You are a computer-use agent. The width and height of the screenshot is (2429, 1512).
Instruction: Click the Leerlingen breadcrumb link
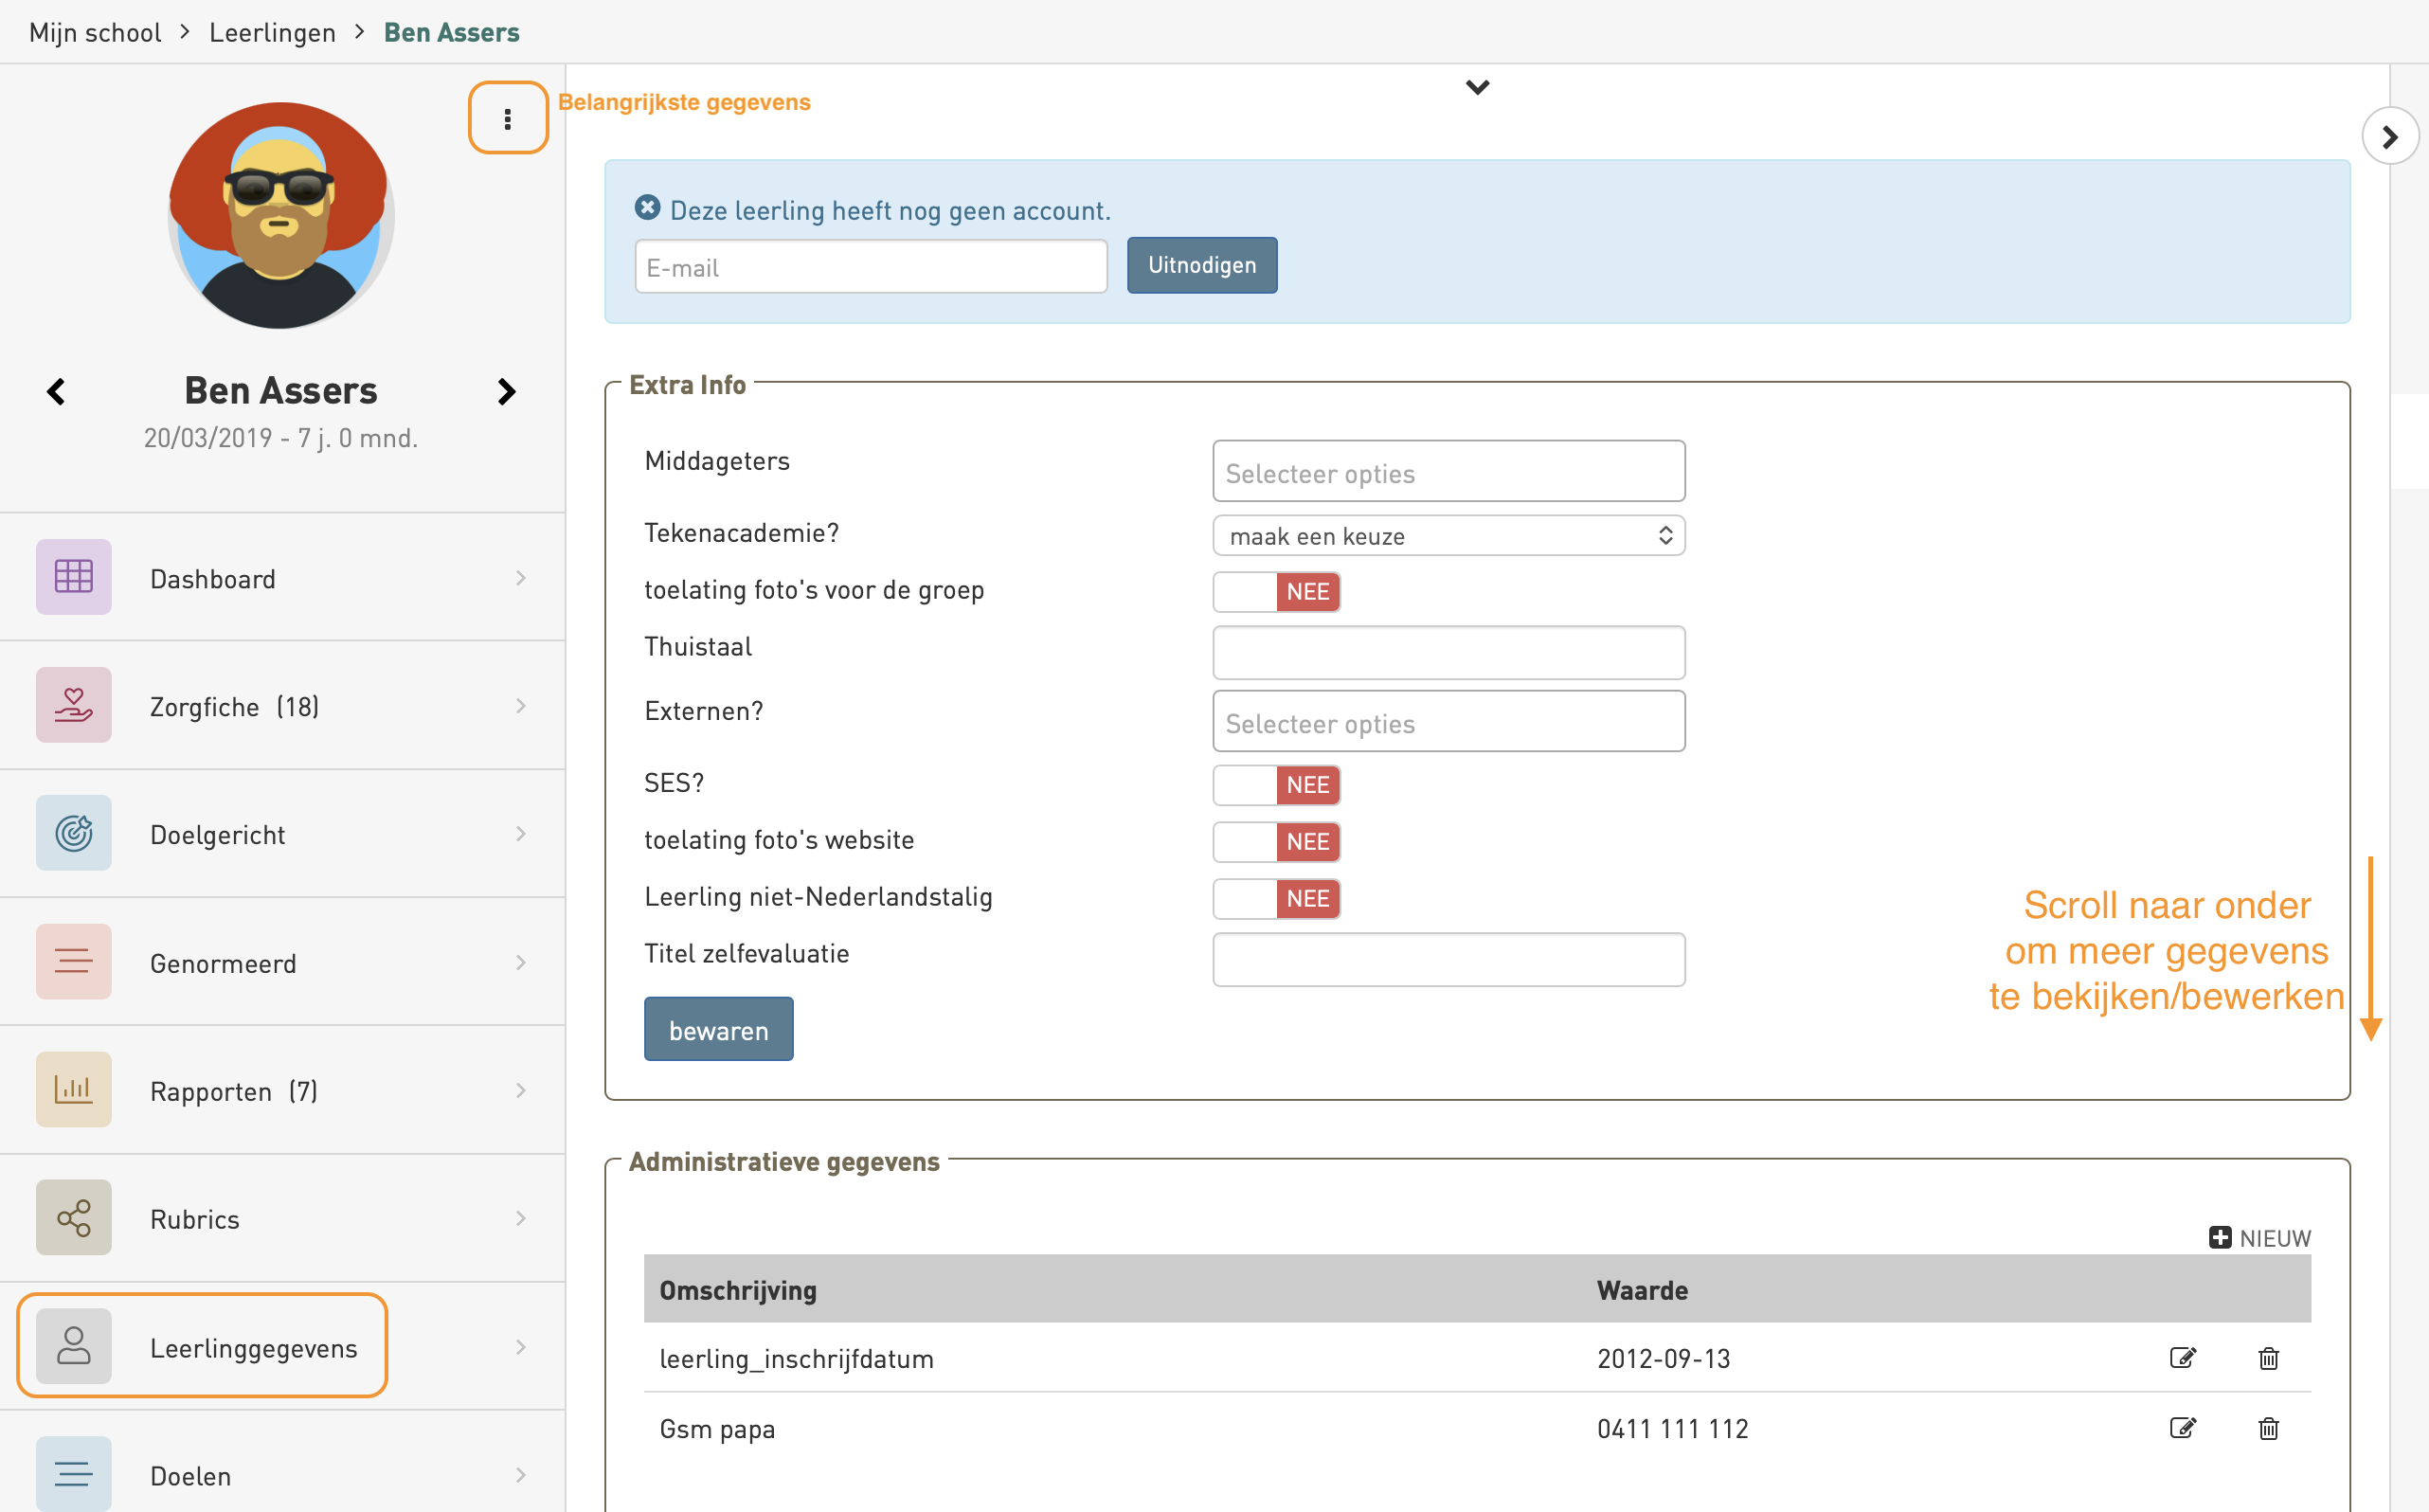[272, 32]
